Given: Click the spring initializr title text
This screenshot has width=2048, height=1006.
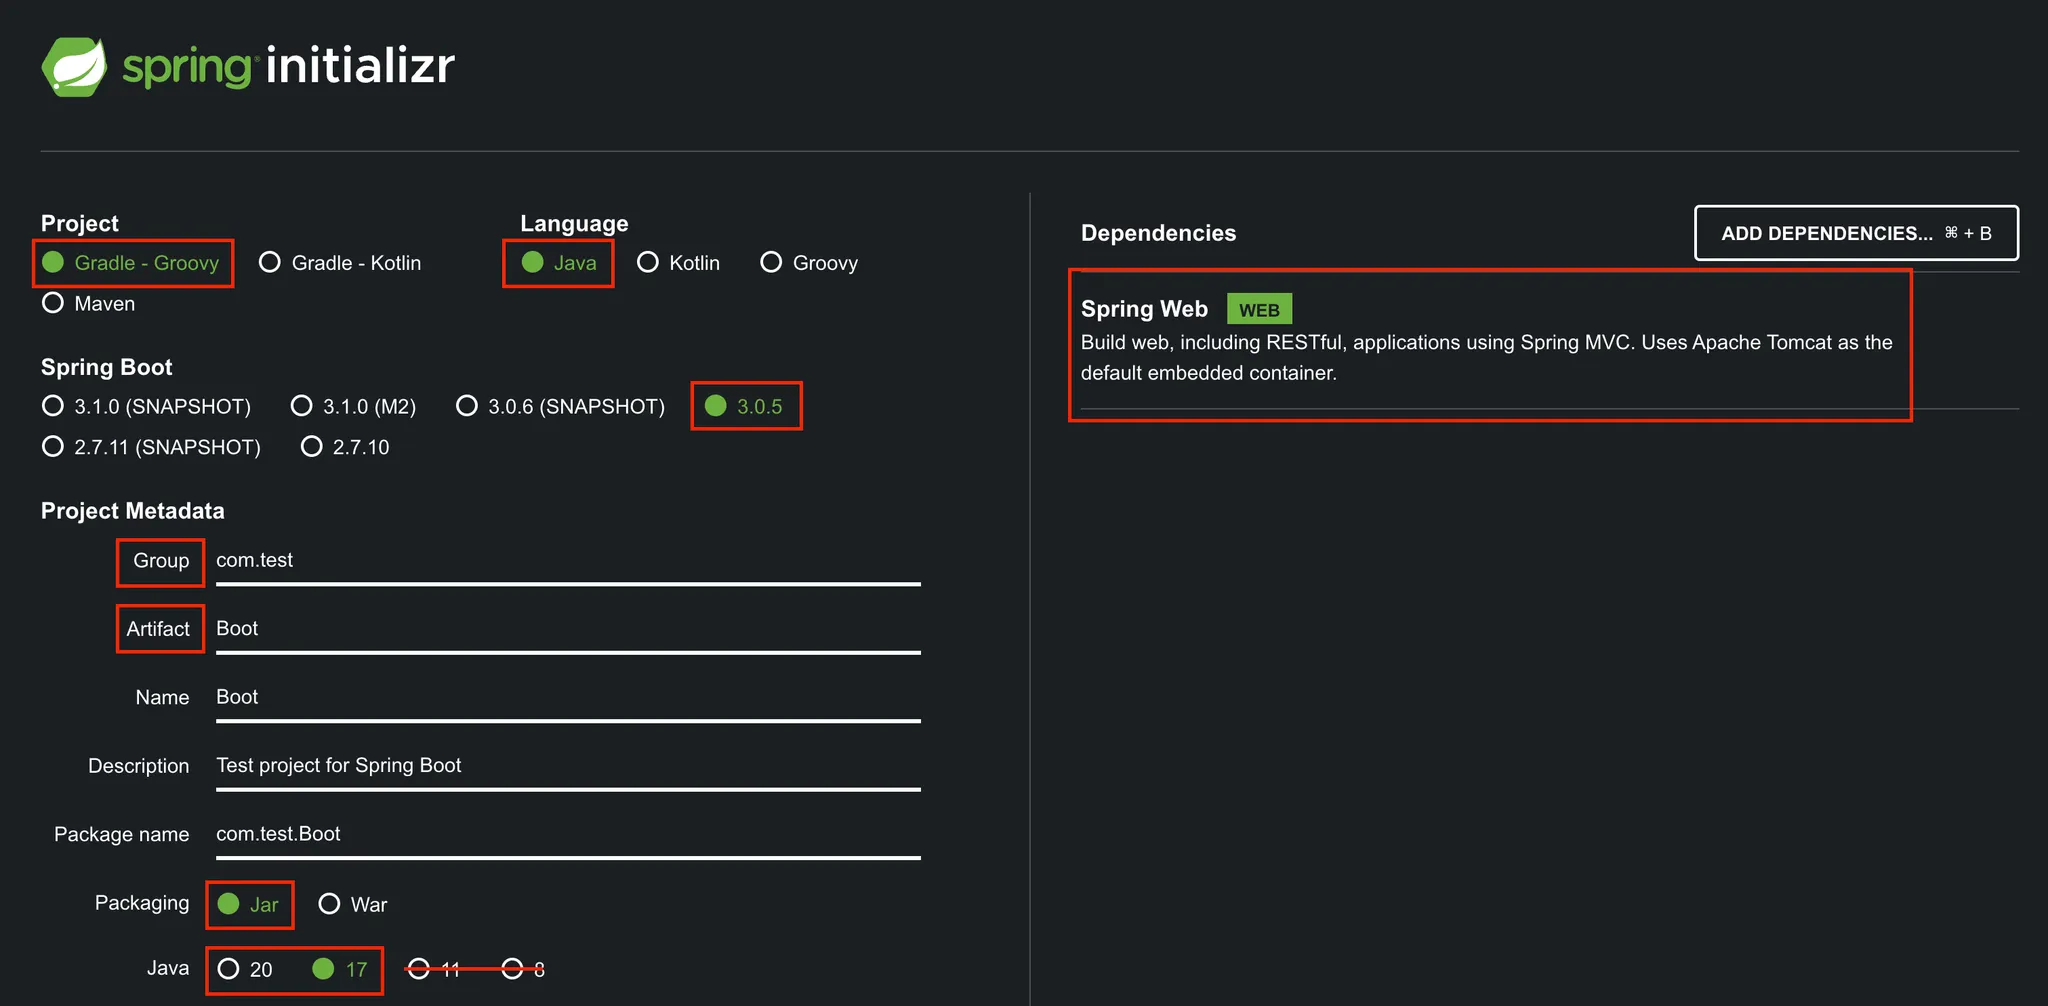Looking at the screenshot, I should pos(288,66).
